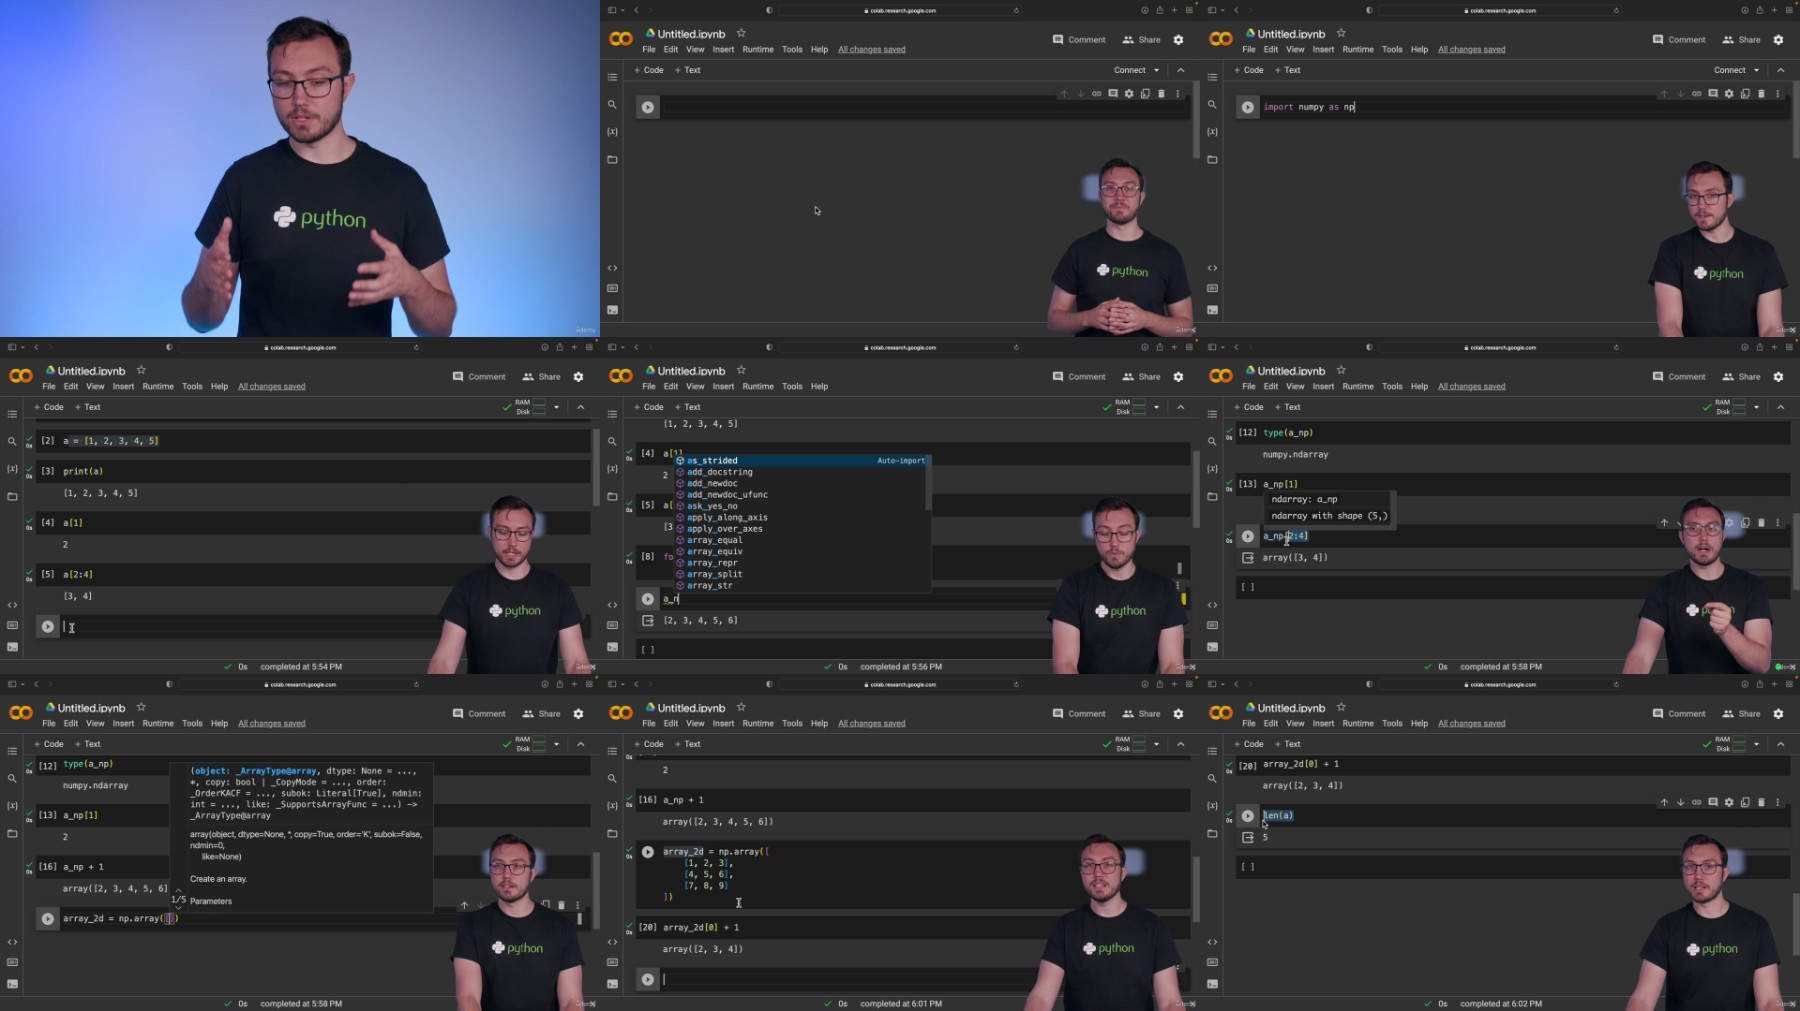Run the len(a) cell
Image resolution: width=1800 pixels, height=1011 pixels.
[x=1248, y=816]
